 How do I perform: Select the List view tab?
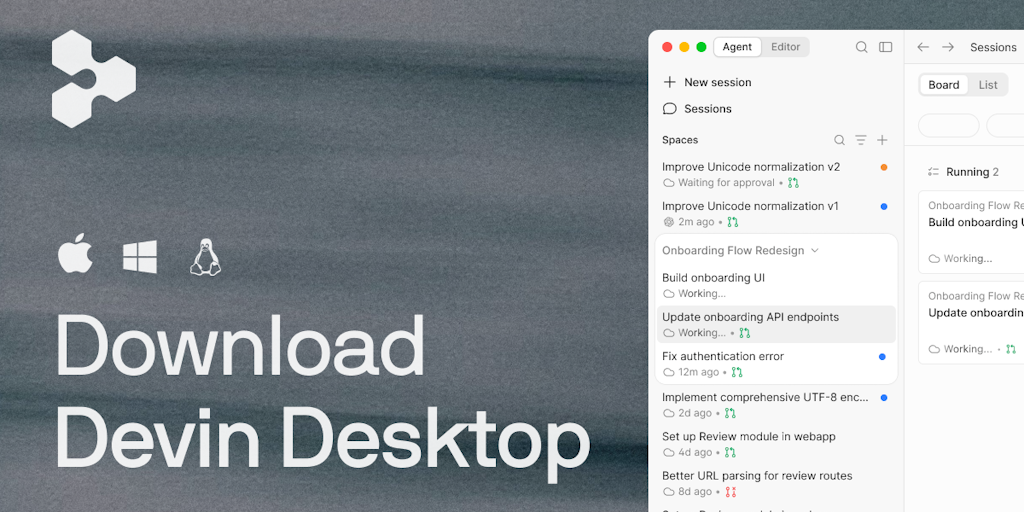987,85
